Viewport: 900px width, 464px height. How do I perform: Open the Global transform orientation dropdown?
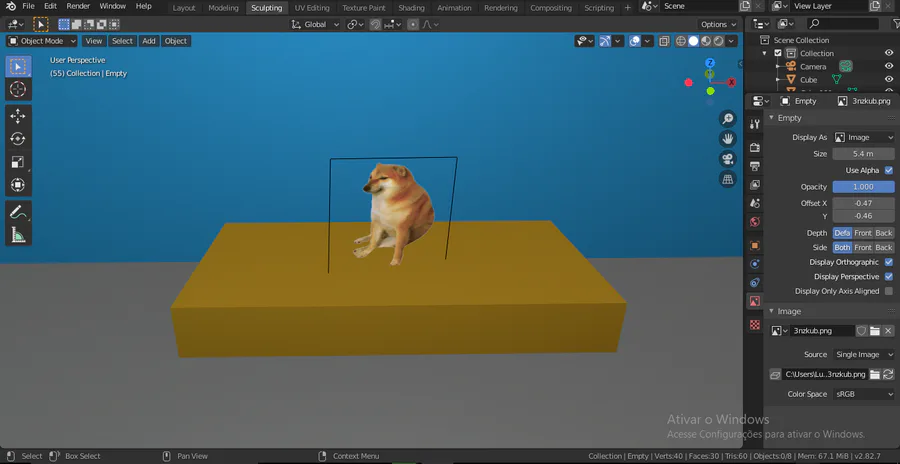coord(315,25)
